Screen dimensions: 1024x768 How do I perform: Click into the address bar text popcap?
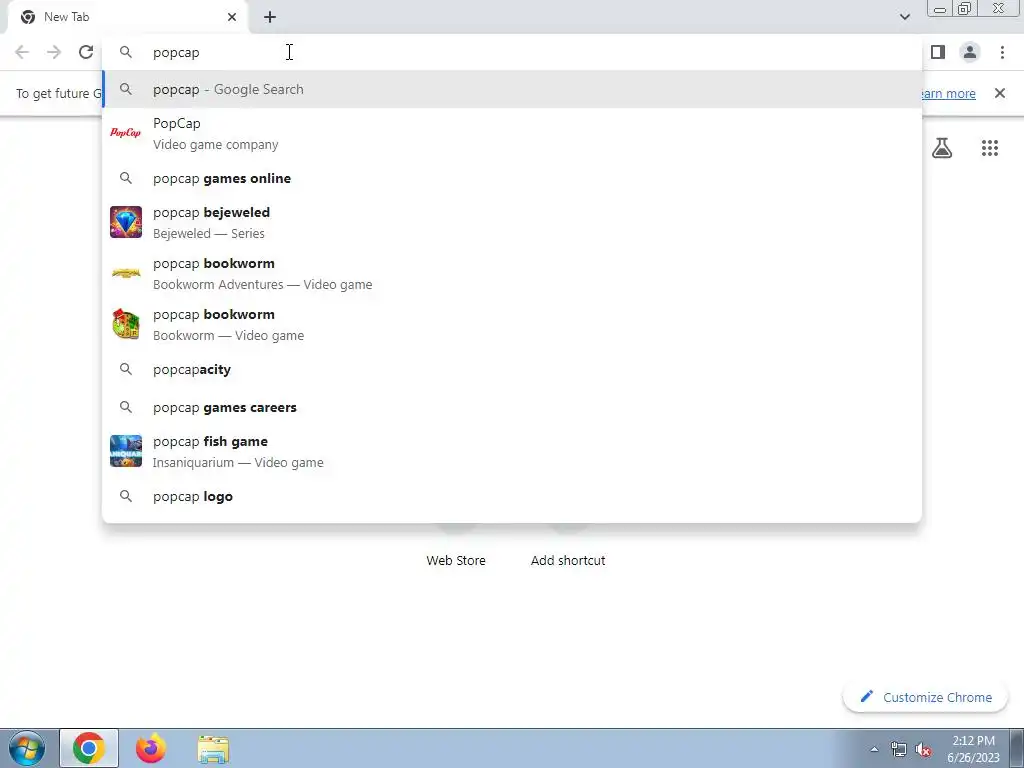click(176, 53)
